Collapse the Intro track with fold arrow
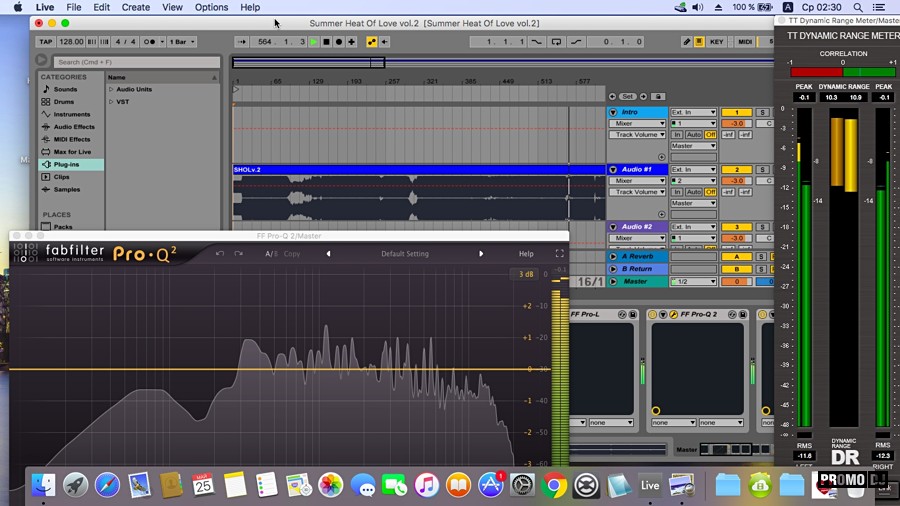The image size is (900, 506). coord(613,113)
